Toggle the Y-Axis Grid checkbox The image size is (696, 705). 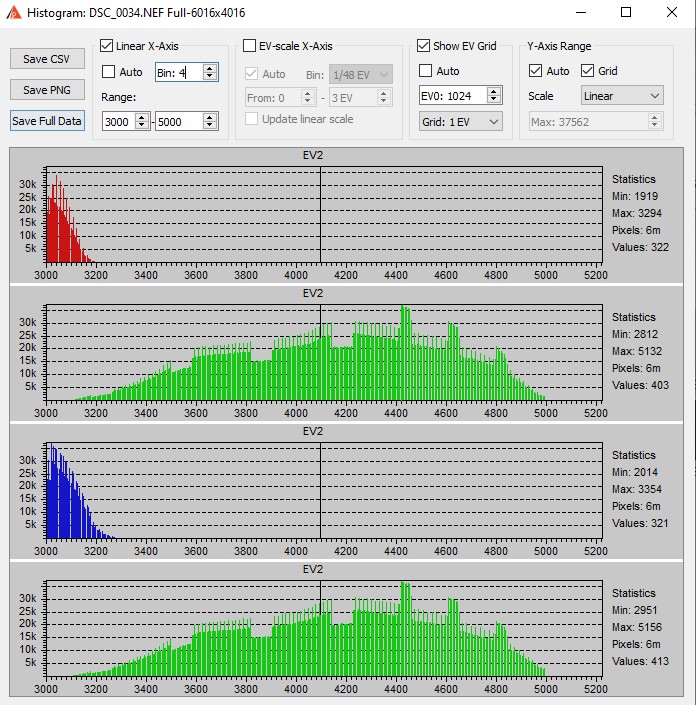[x=587, y=71]
